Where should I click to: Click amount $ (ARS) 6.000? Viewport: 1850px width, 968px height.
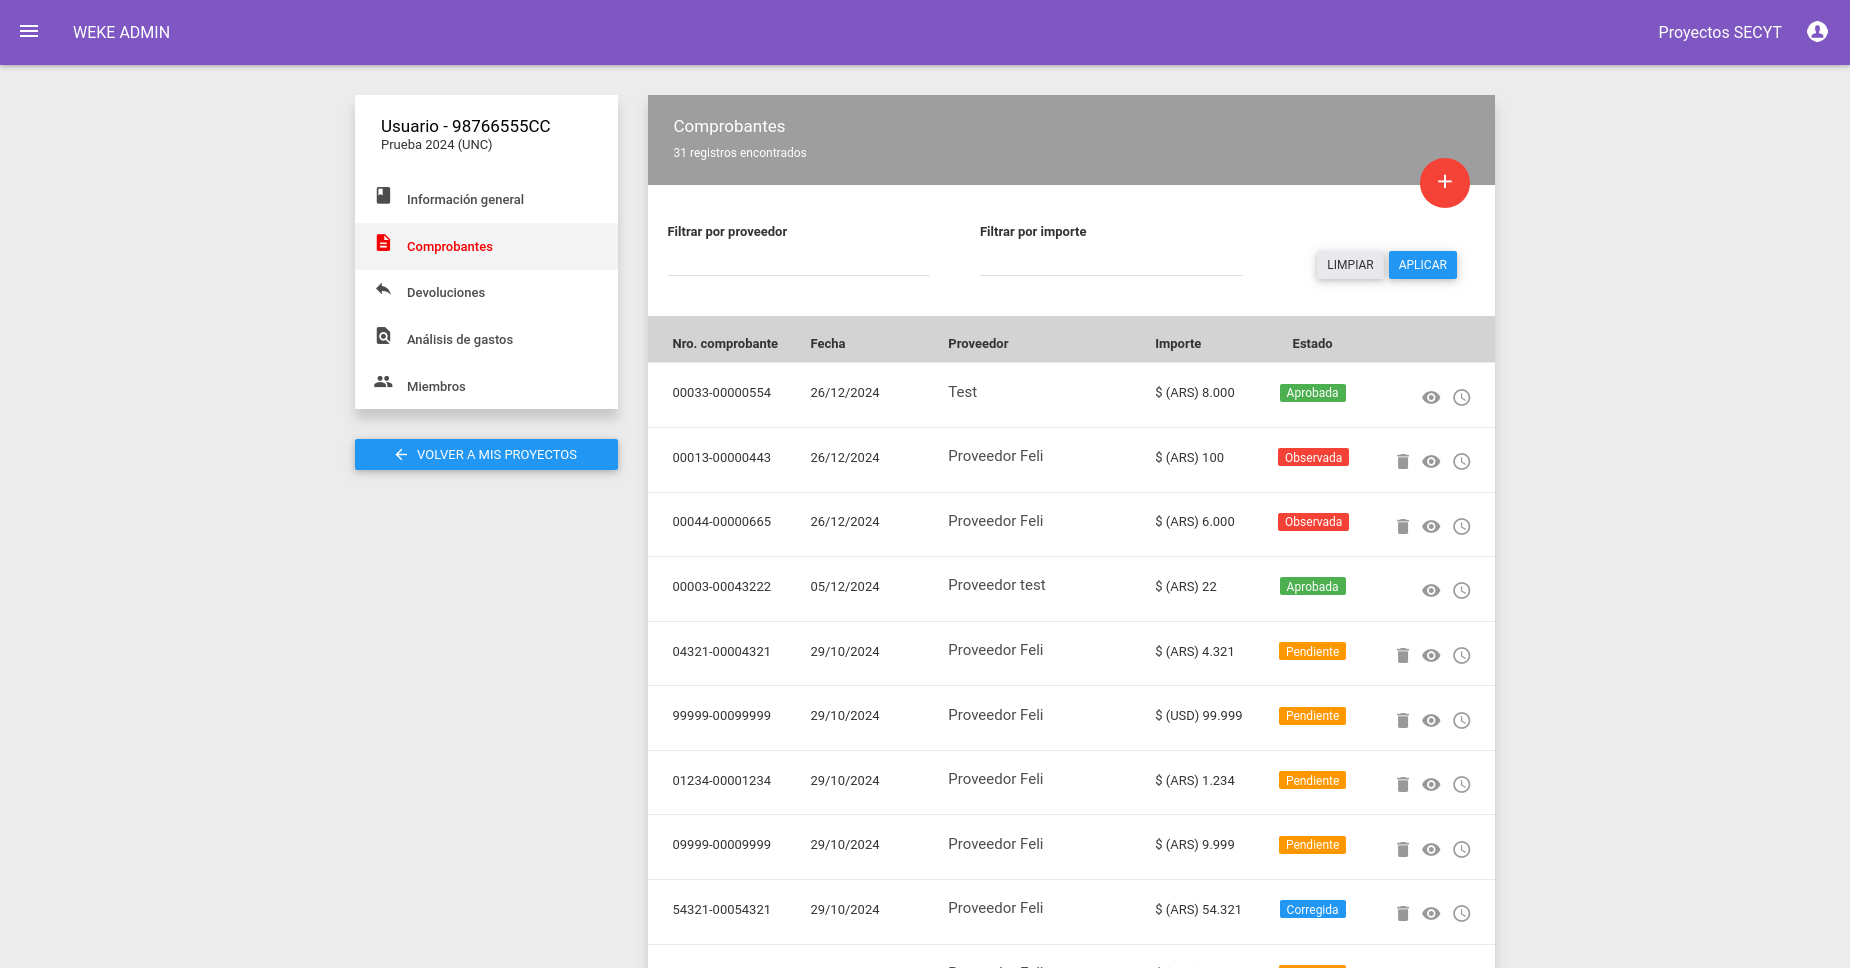pos(1194,522)
